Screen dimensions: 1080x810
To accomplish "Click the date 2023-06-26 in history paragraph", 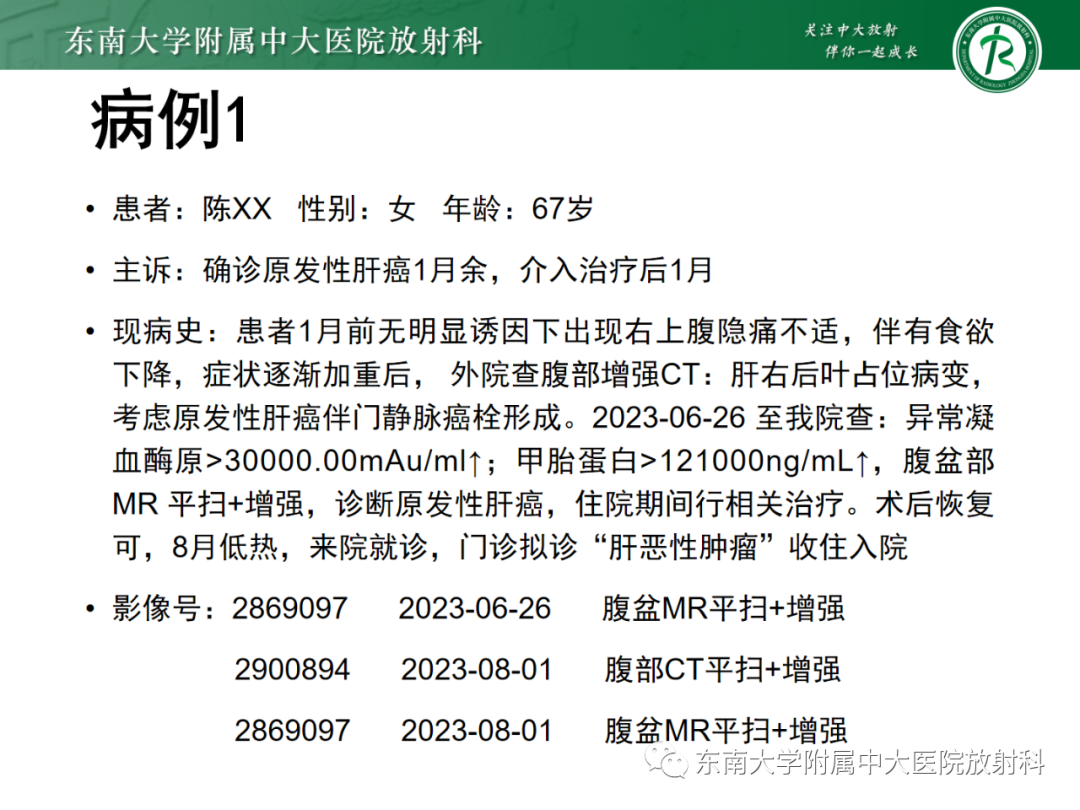I will tap(669, 417).
